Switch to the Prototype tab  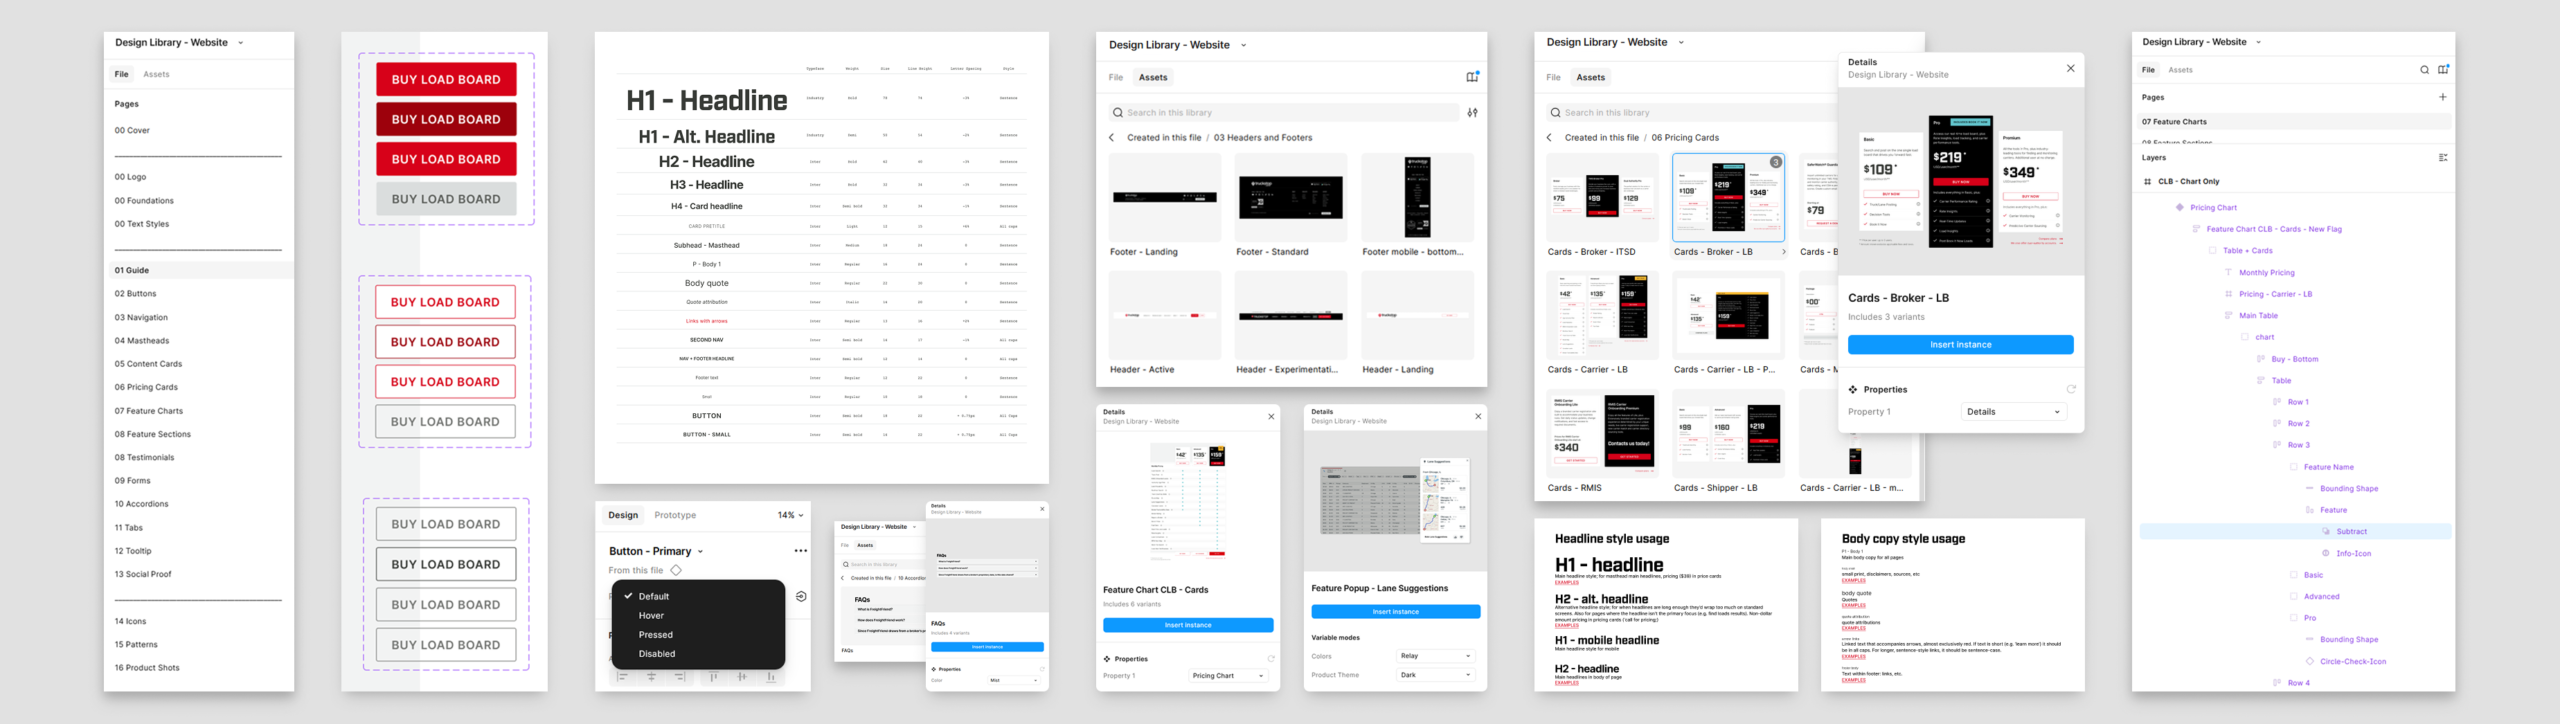coord(675,516)
